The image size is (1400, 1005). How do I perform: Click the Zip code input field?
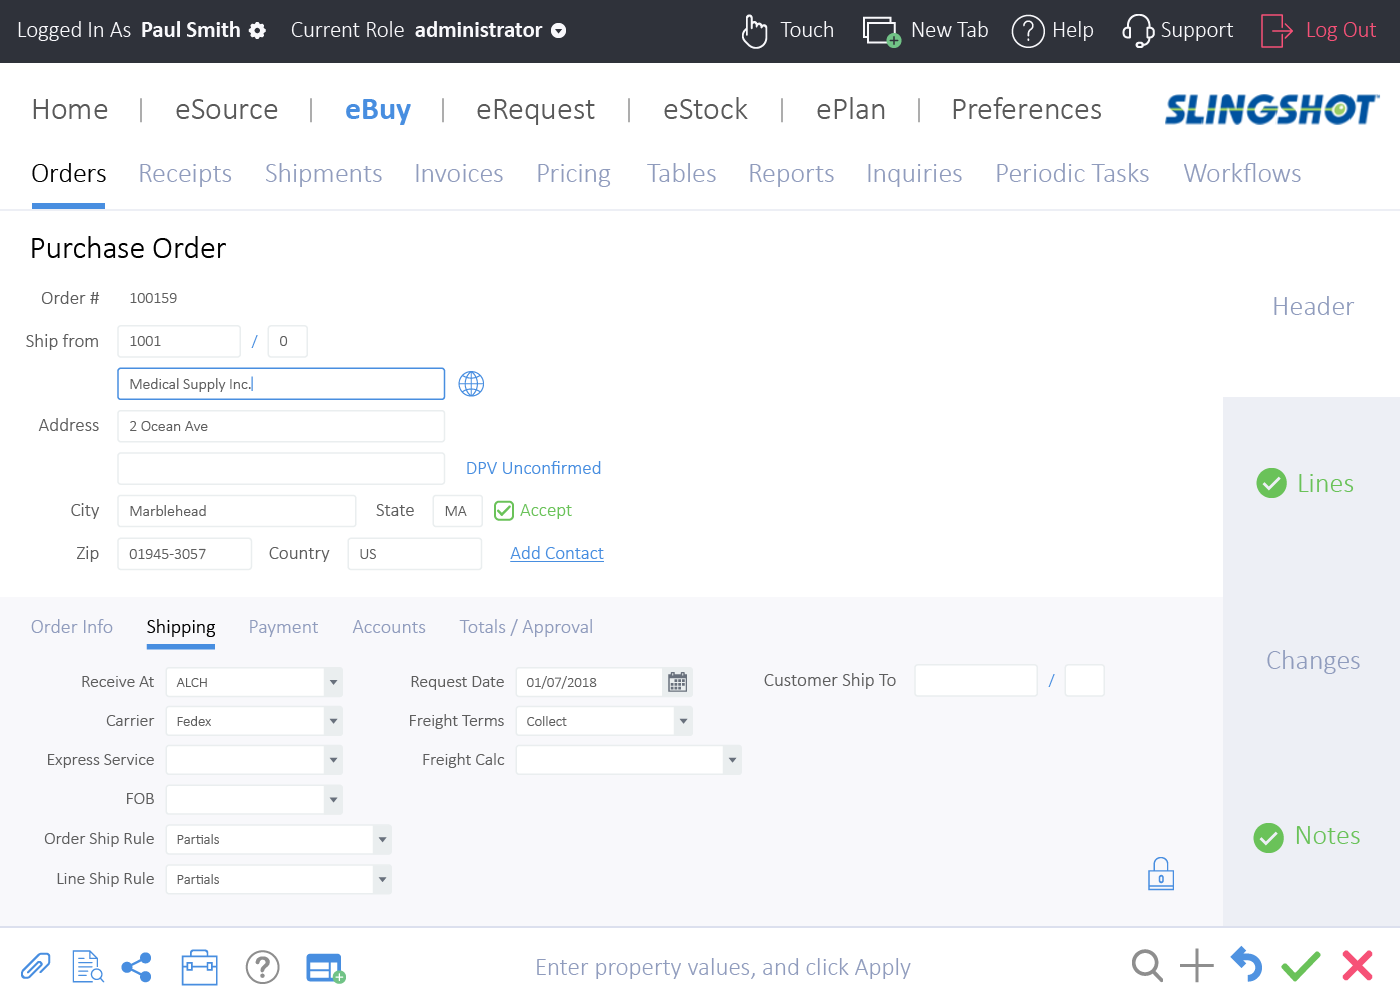184,554
